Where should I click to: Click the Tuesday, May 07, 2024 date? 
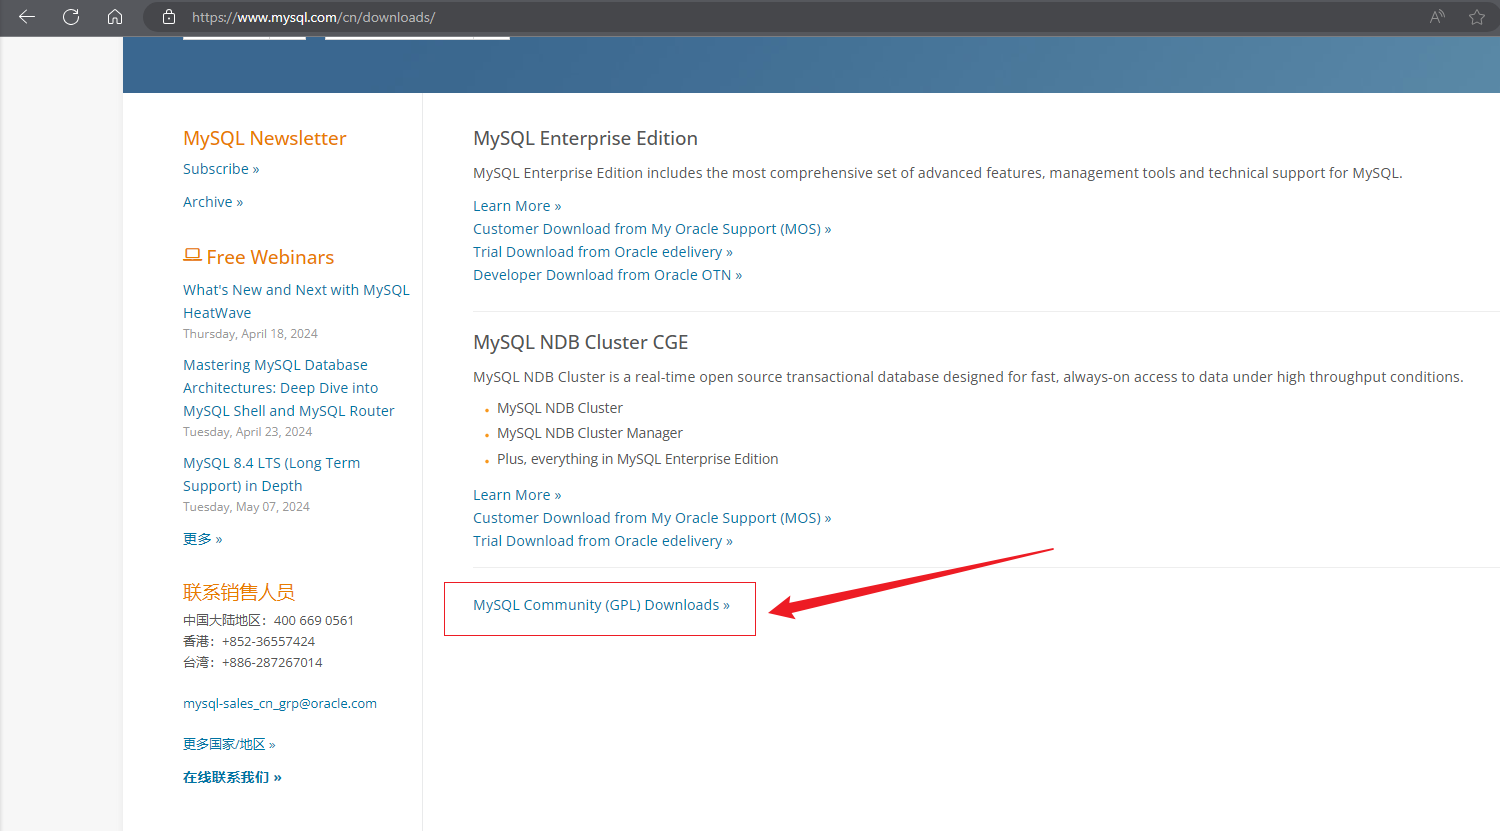coord(246,507)
